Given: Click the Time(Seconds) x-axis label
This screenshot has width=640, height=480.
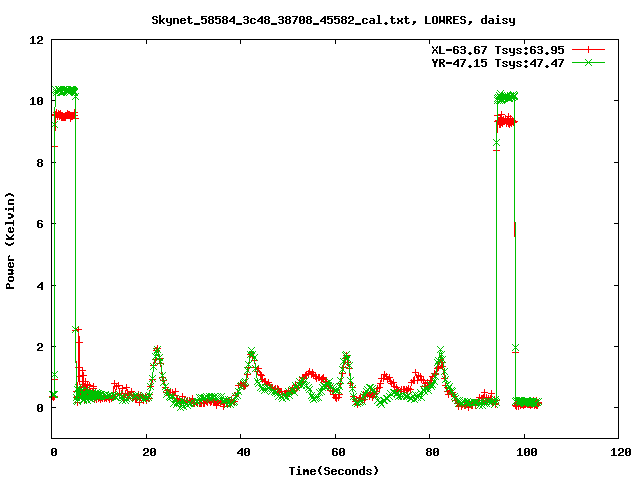Looking at the screenshot, I should click(333, 471).
